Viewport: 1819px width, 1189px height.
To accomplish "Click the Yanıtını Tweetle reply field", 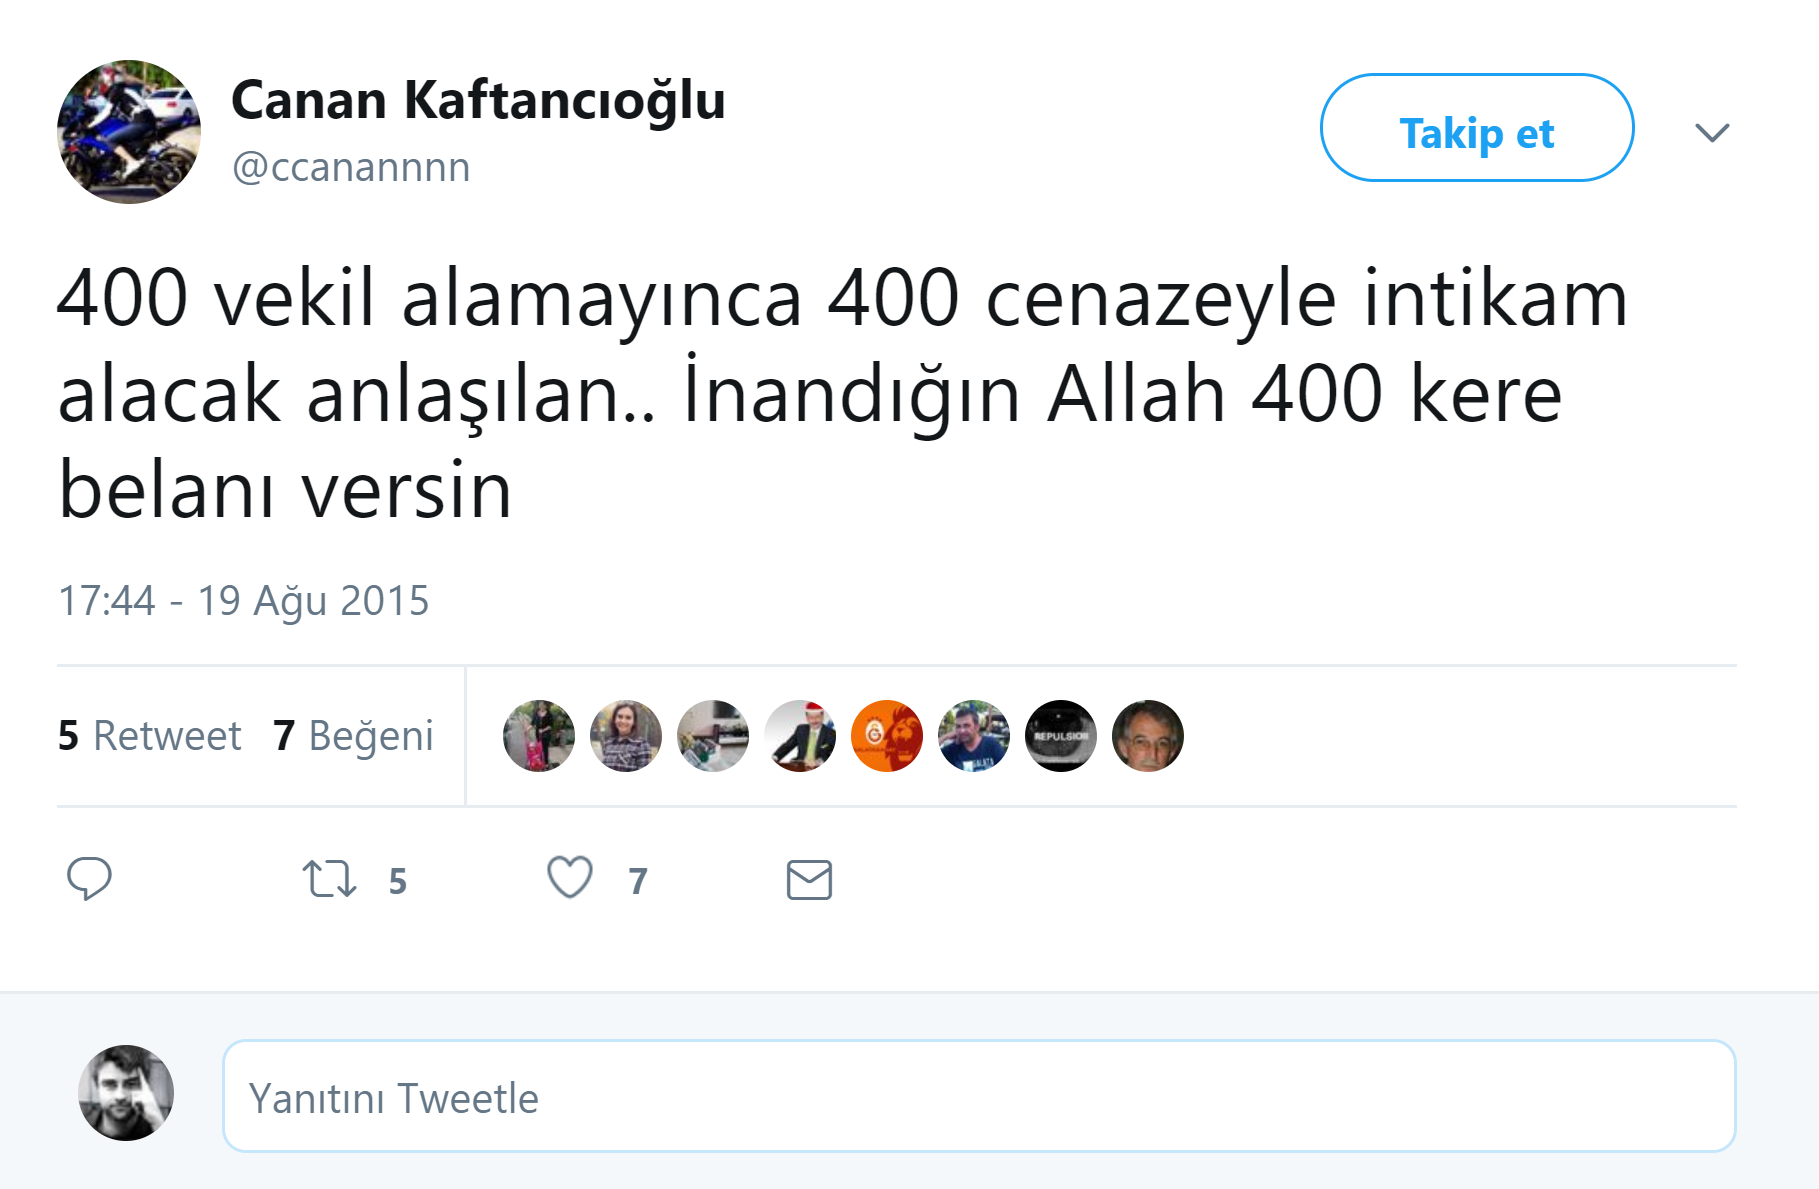I will [x=979, y=1096].
